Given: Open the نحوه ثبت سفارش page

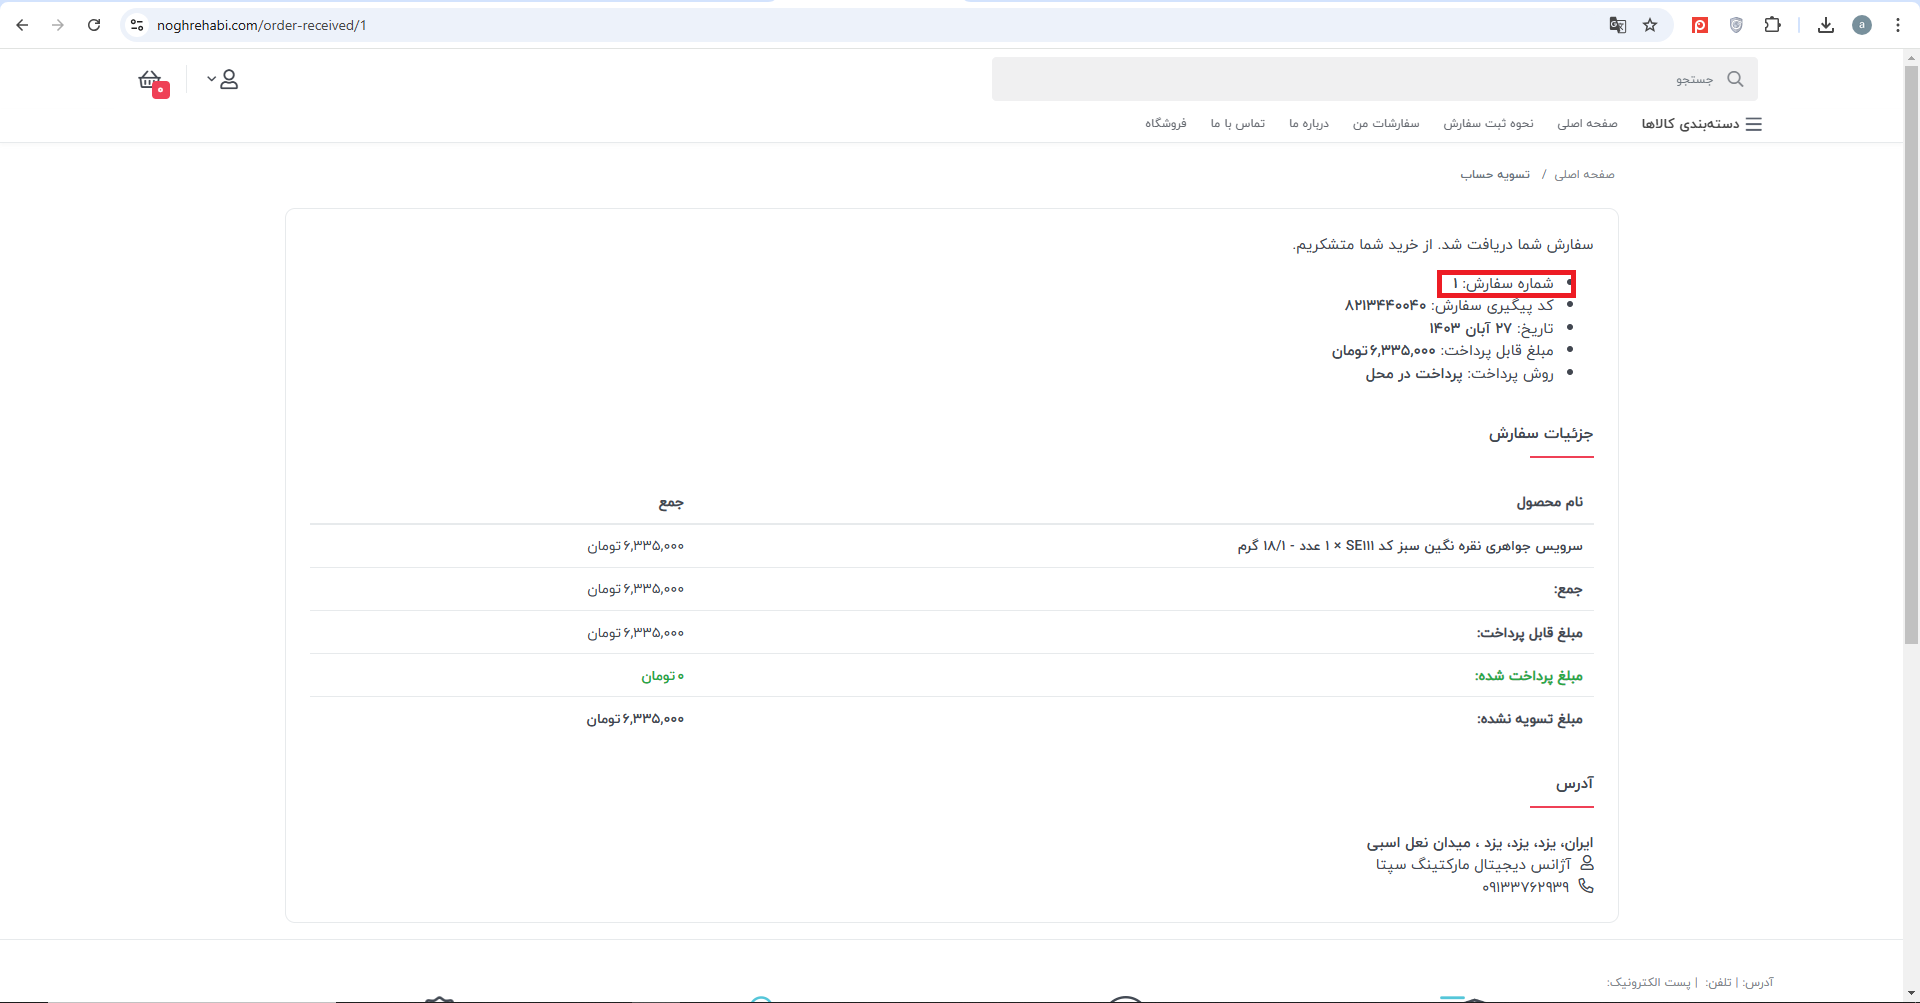Looking at the screenshot, I should (x=1488, y=123).
